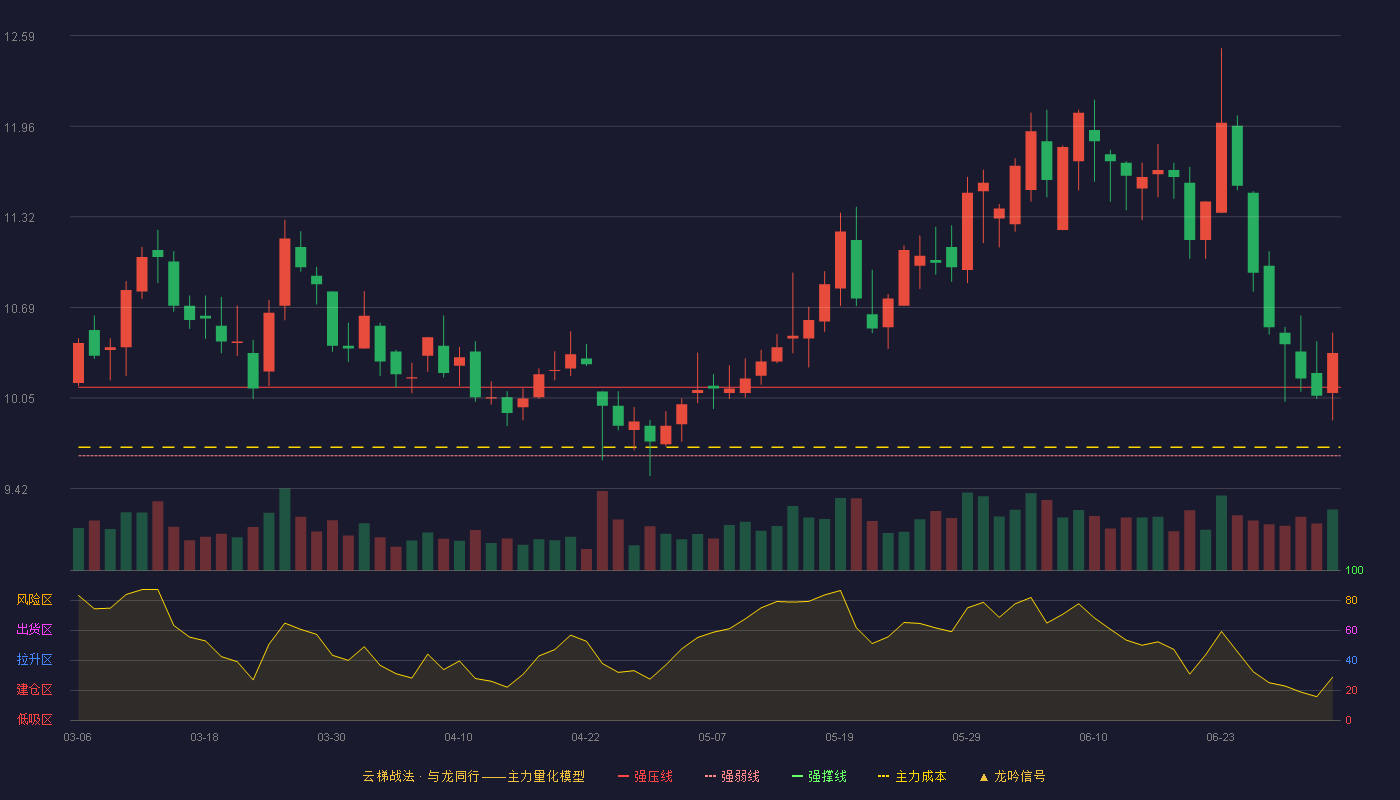Image resolution: width=1400 pixels, height=800 pixels.
Task: Toggle the 强压线 legend entry
Action: click(x=646, y=776)
